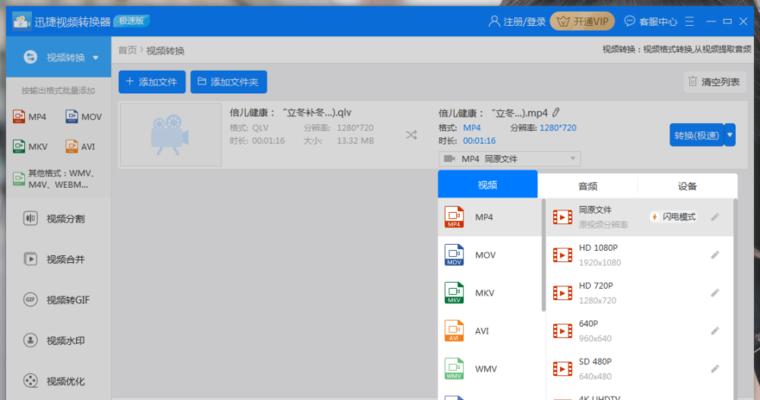The image size is (760, 400).
Task: Switch to the 音频 tab
Action: 588,186
